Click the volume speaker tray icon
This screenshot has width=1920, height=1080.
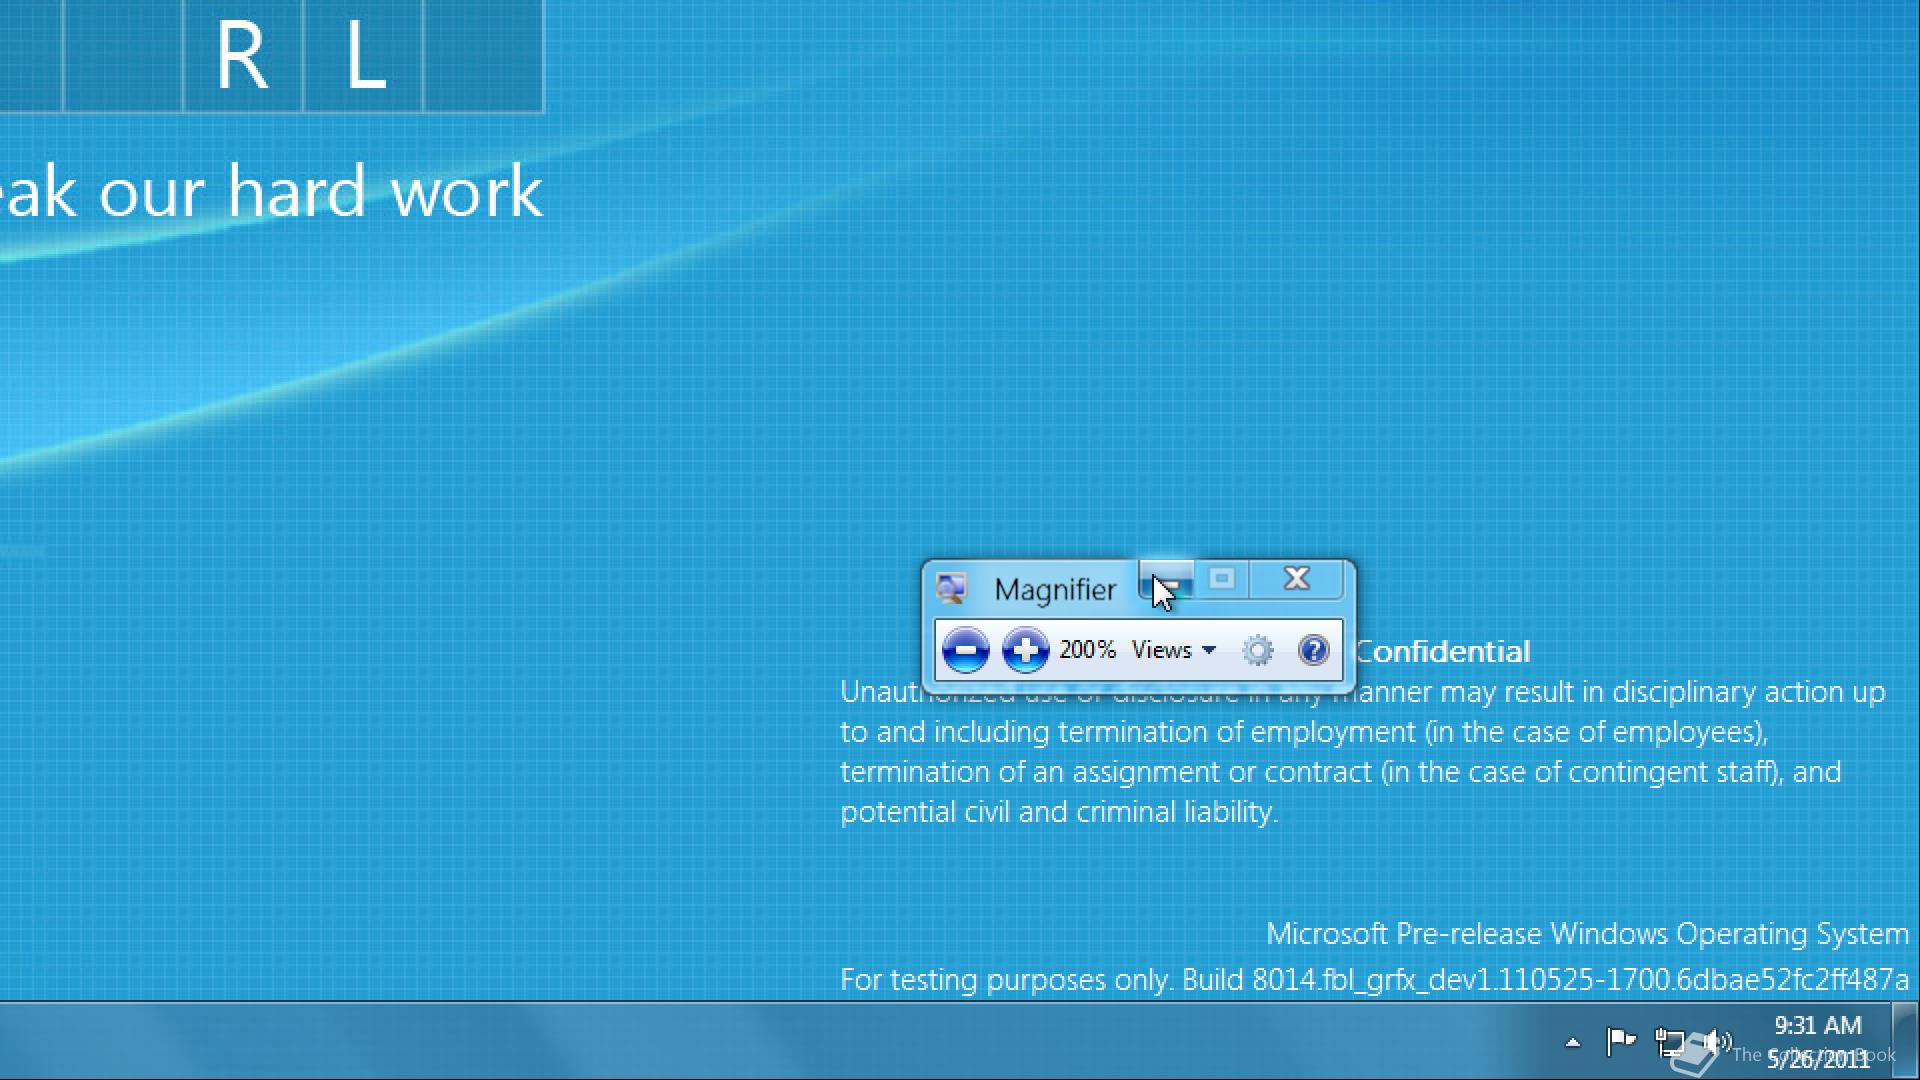pyautogui.click(x=1718, y=1043)
